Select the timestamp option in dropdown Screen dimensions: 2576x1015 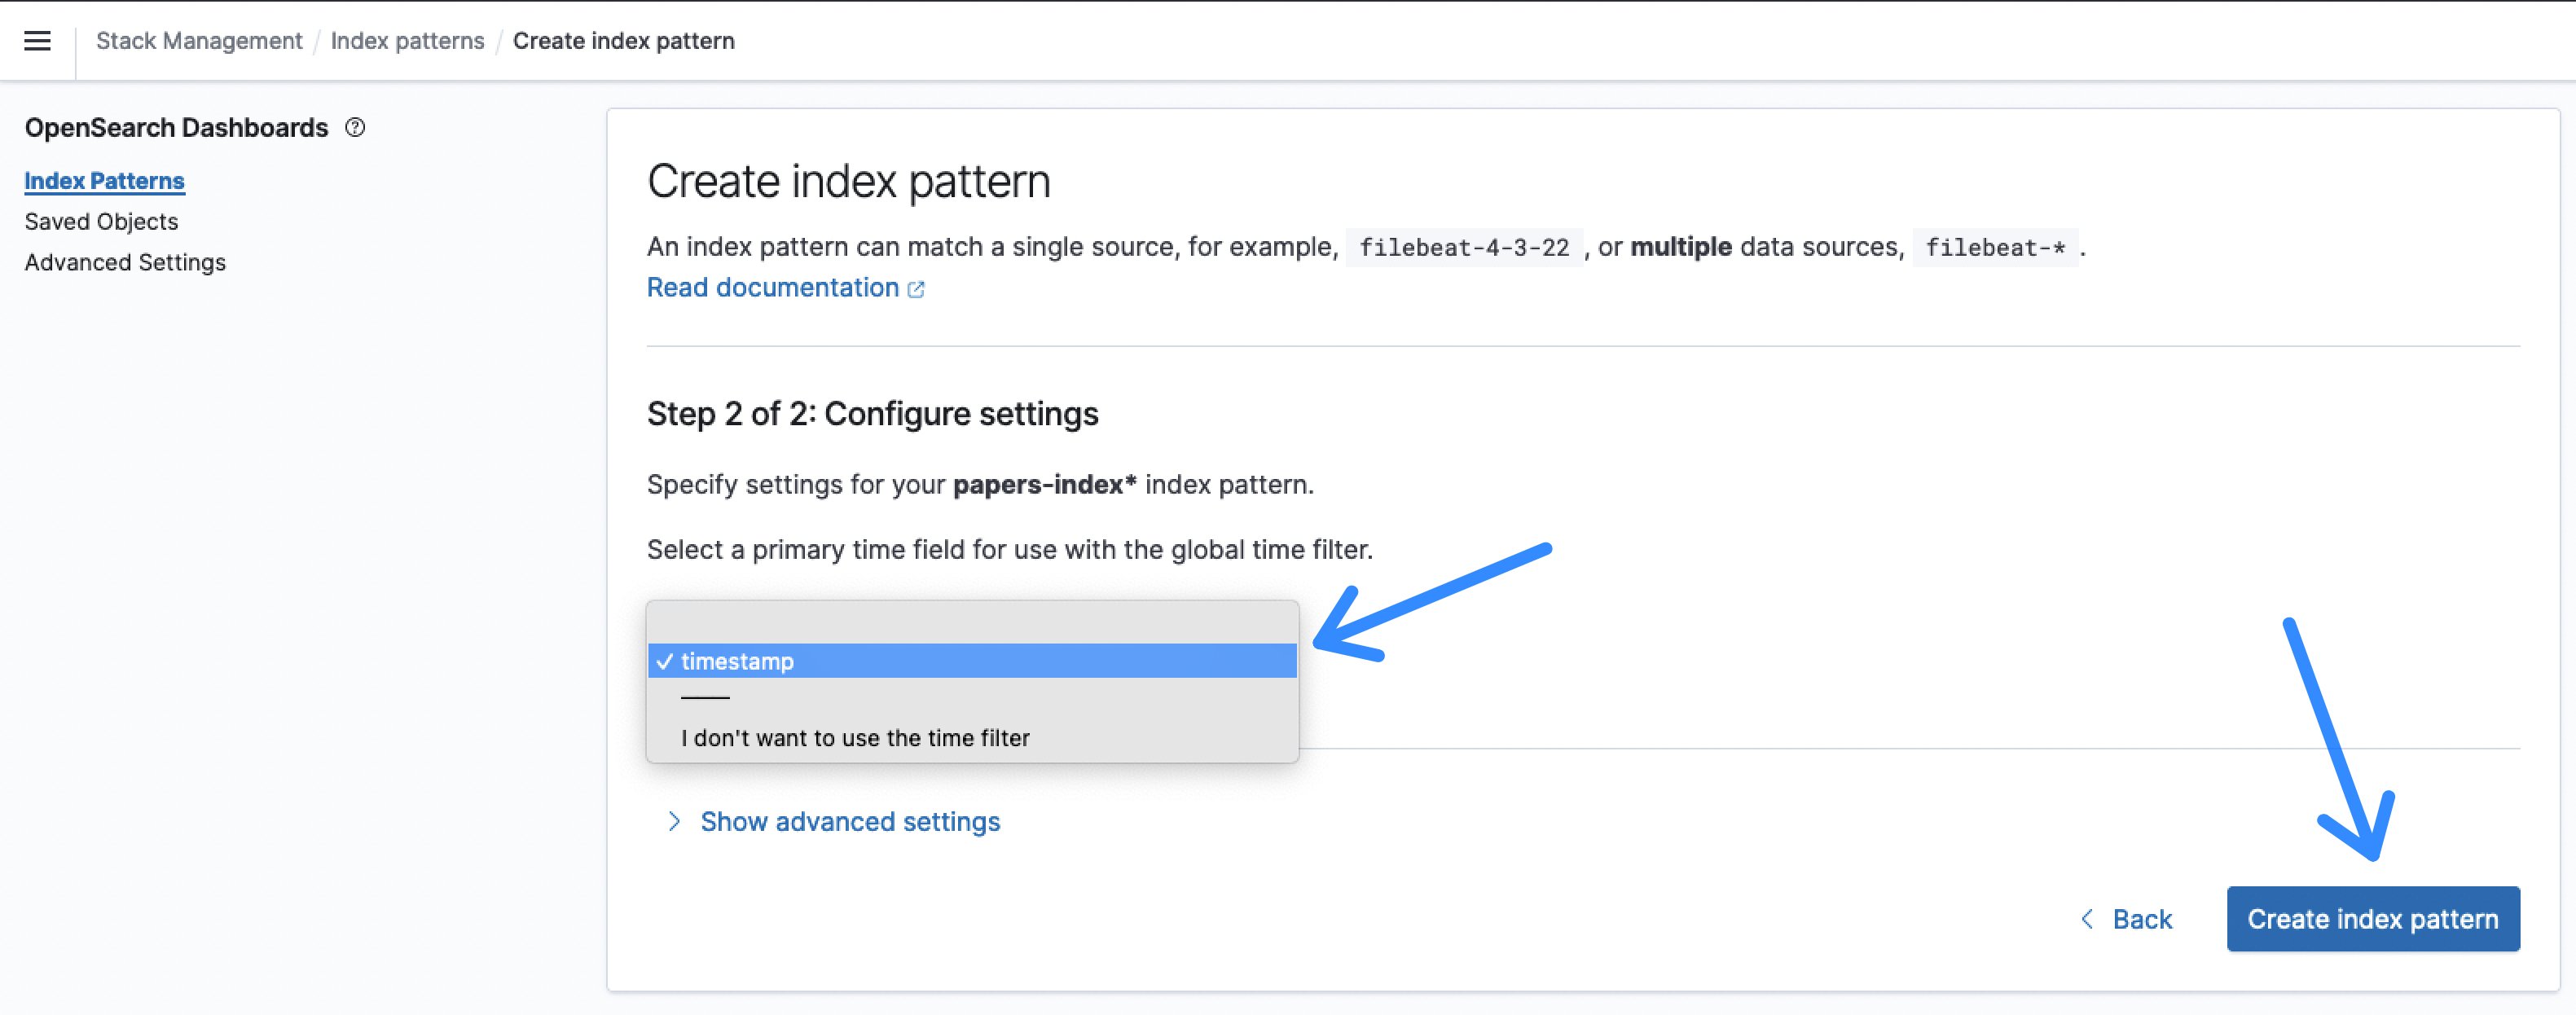tap(971, 661)
